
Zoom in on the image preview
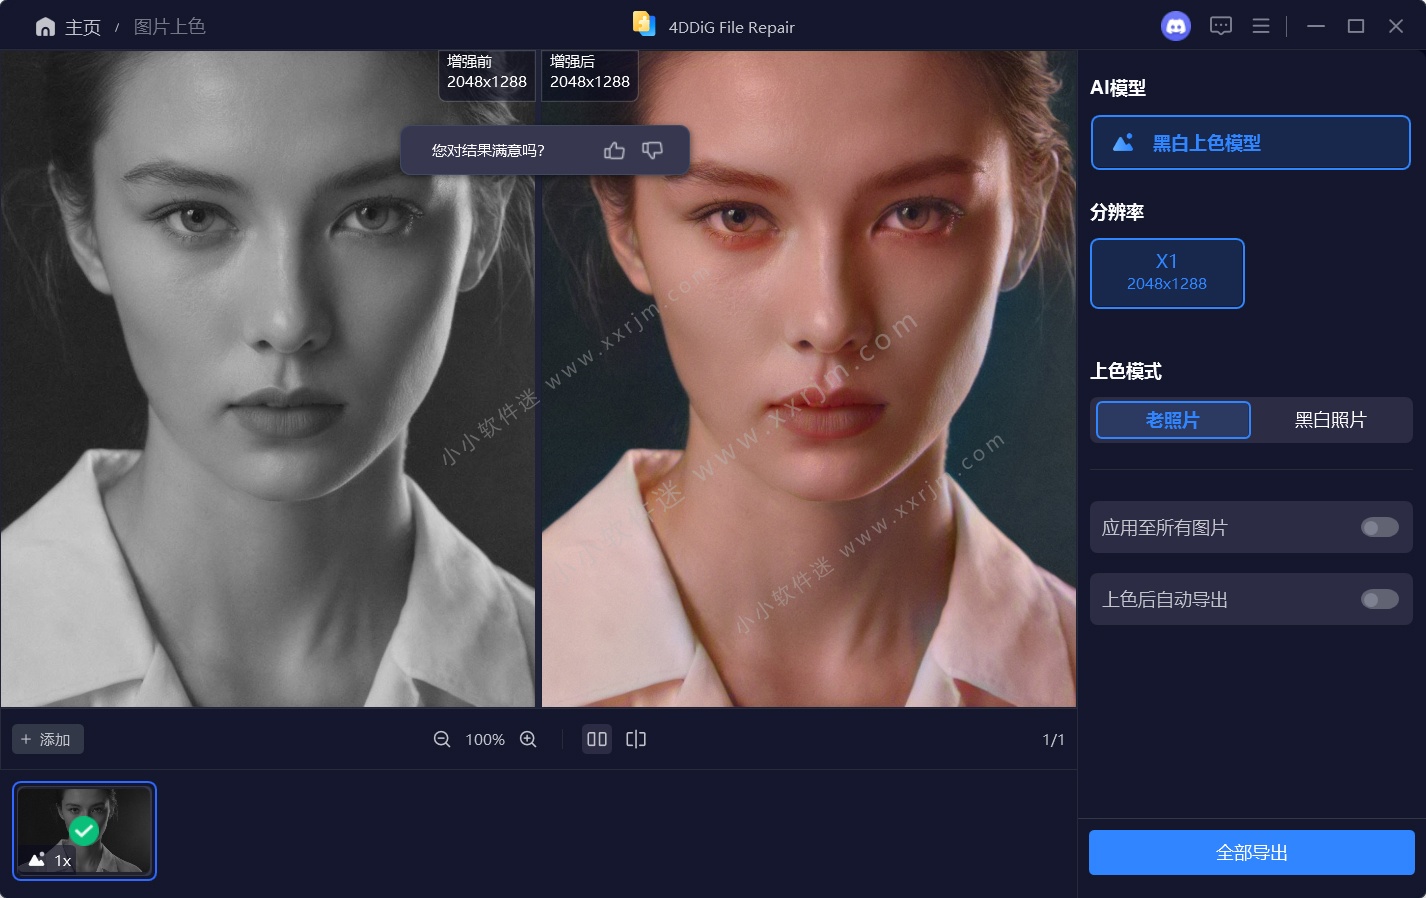(x=528, y=739)
